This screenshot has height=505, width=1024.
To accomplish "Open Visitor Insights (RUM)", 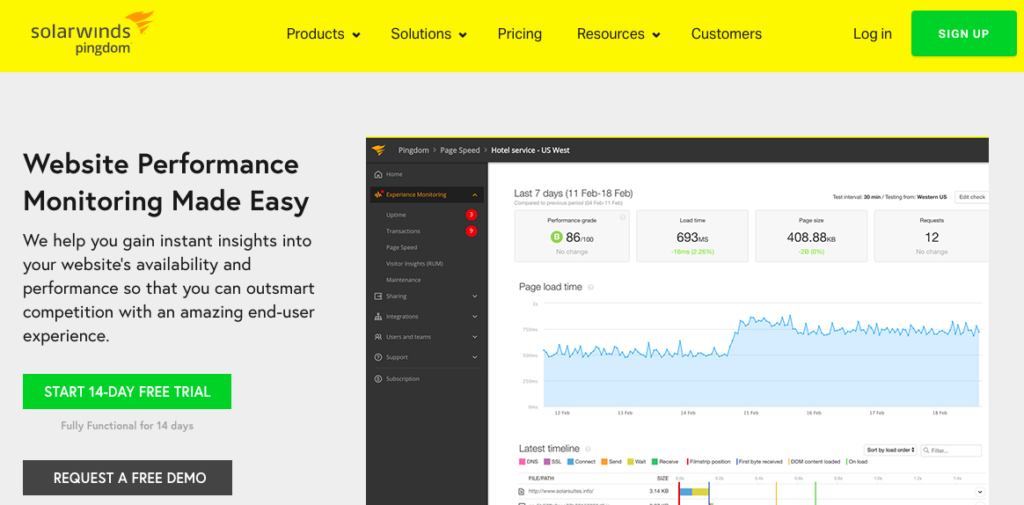I will click(415, 263).
